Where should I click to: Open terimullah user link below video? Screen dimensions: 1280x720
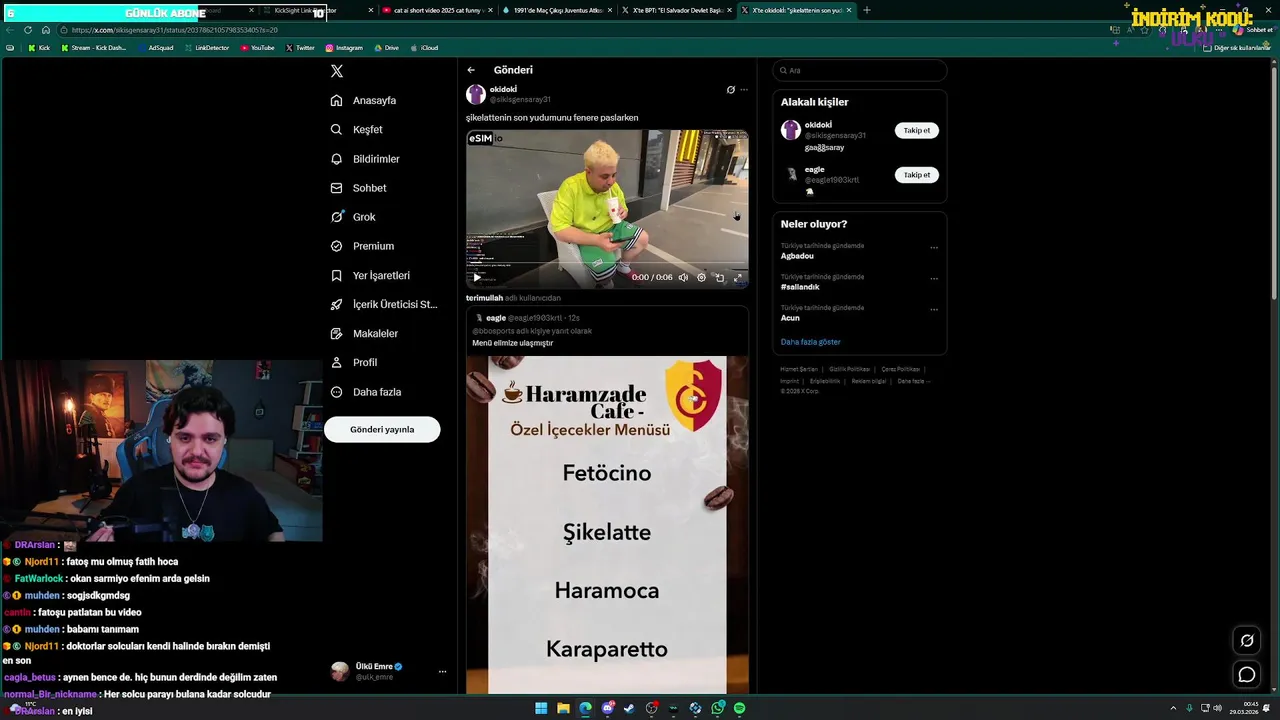click(x=484, y=298)
